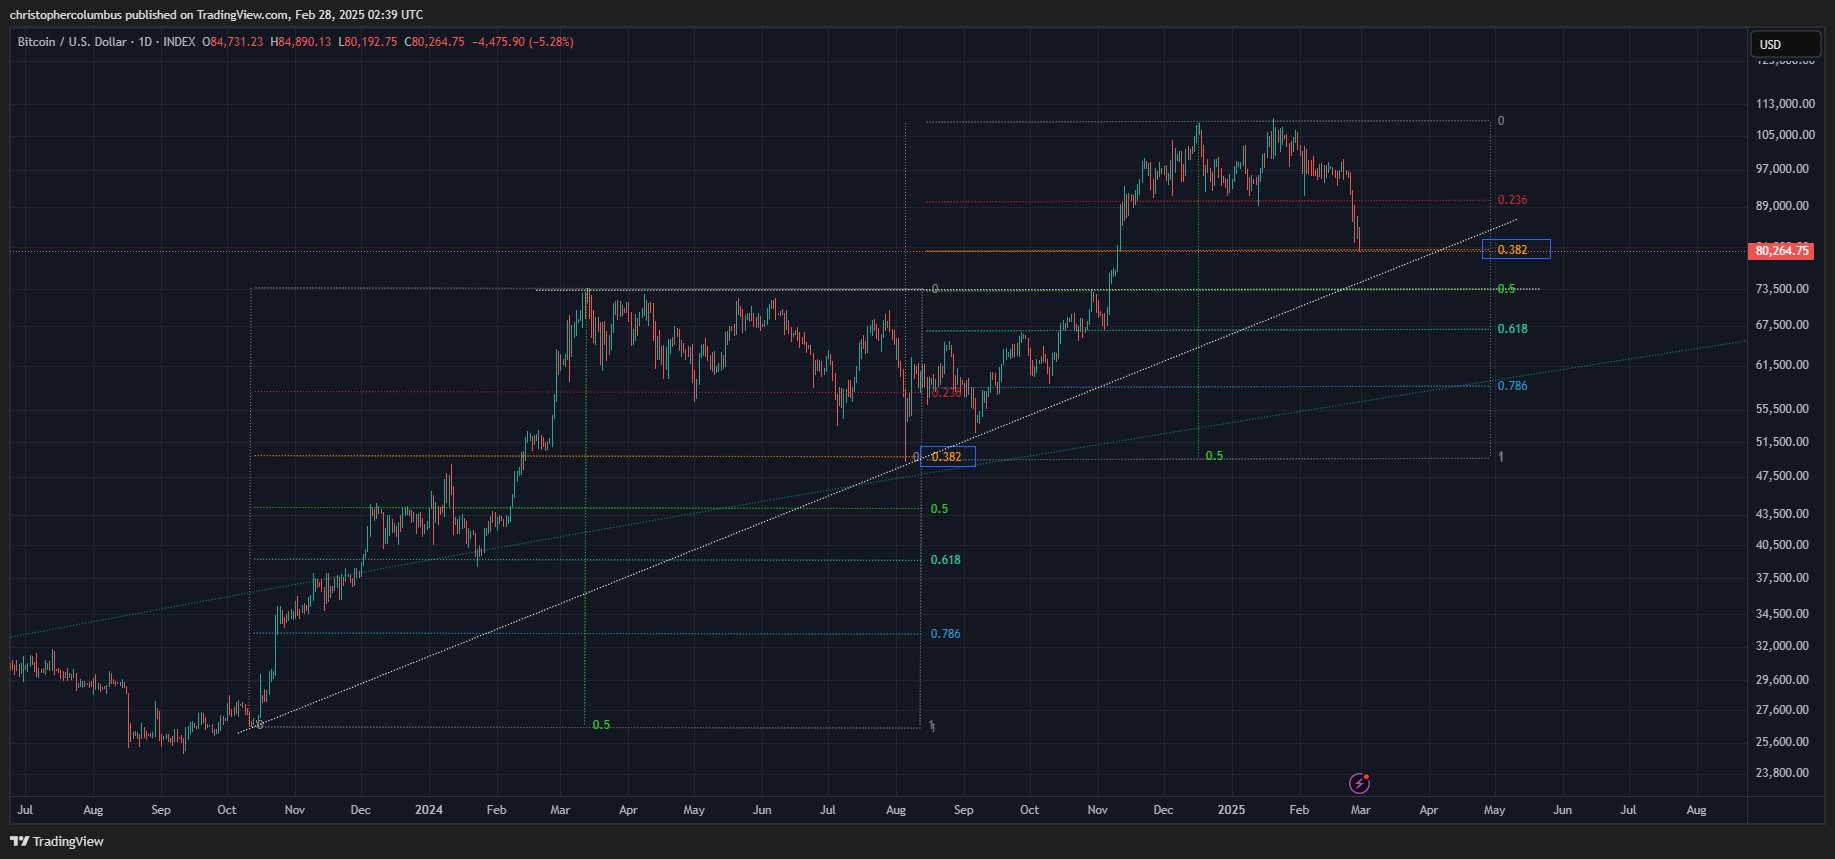1835x859 pixels.
Task: Click the 2024 year label on the time axis
Action: click(x=428, y=810)
